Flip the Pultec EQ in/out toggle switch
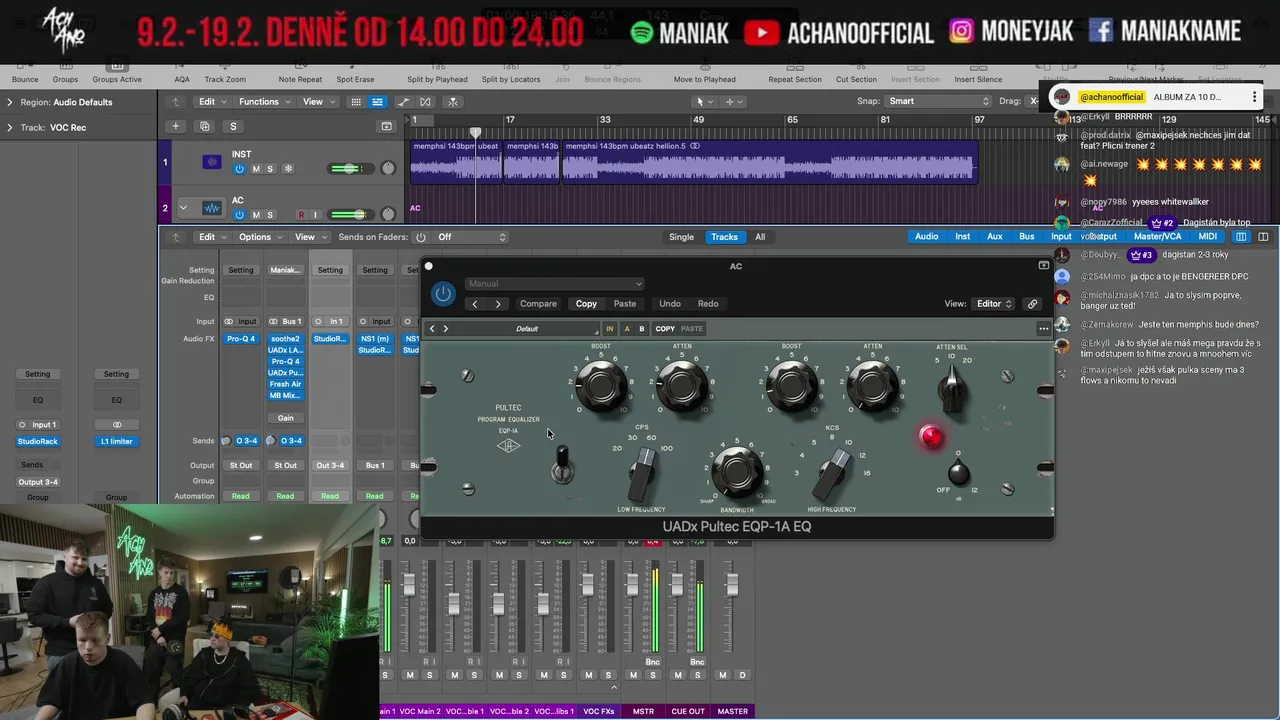Viewport: 1280px width, 720px height. click(562, 464)
